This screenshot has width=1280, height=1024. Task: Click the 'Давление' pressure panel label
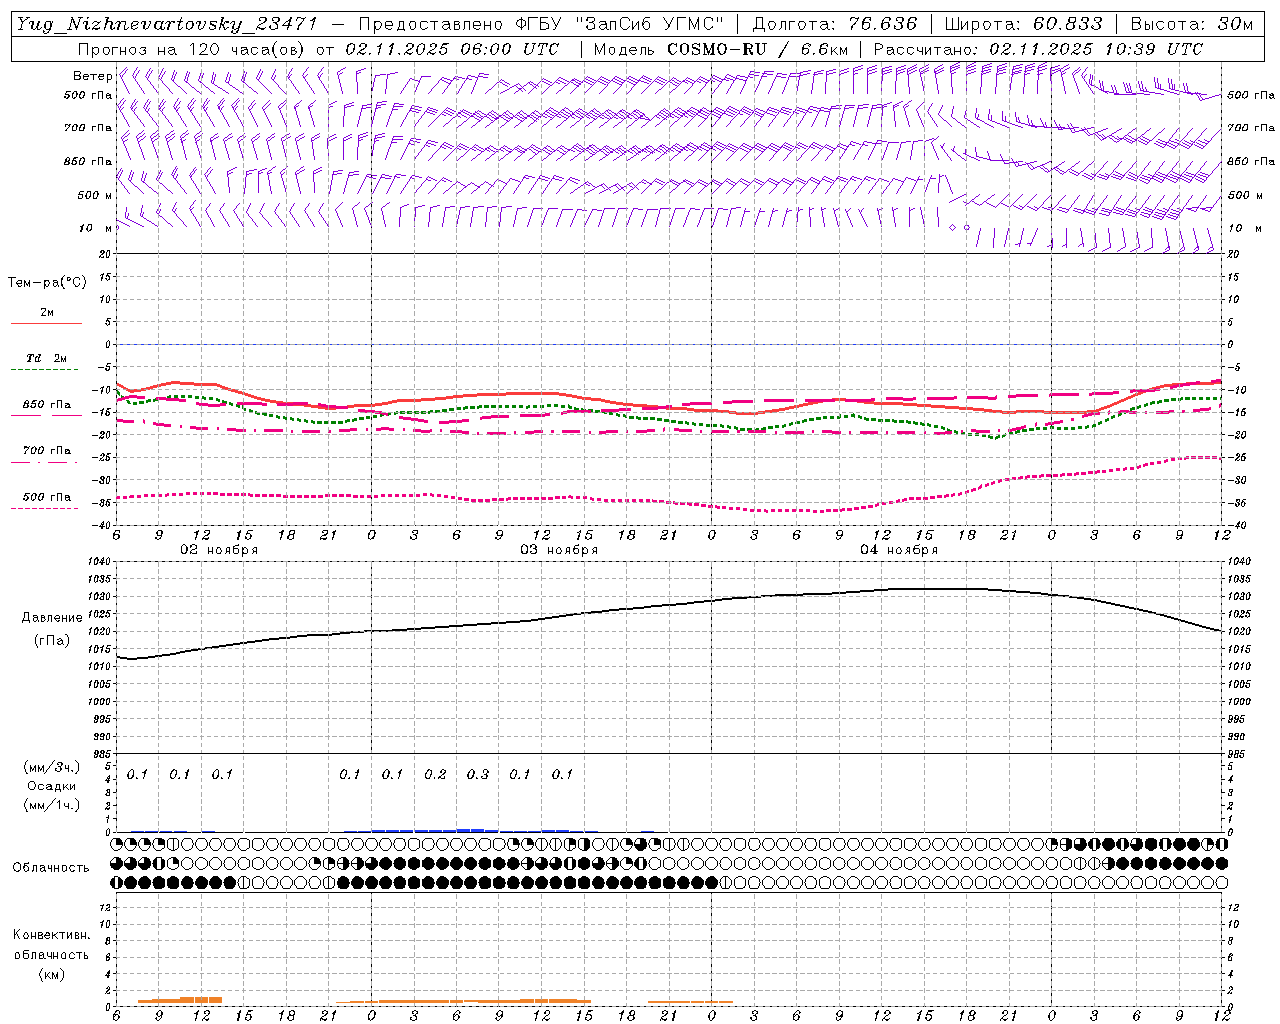tap(52, 618)
